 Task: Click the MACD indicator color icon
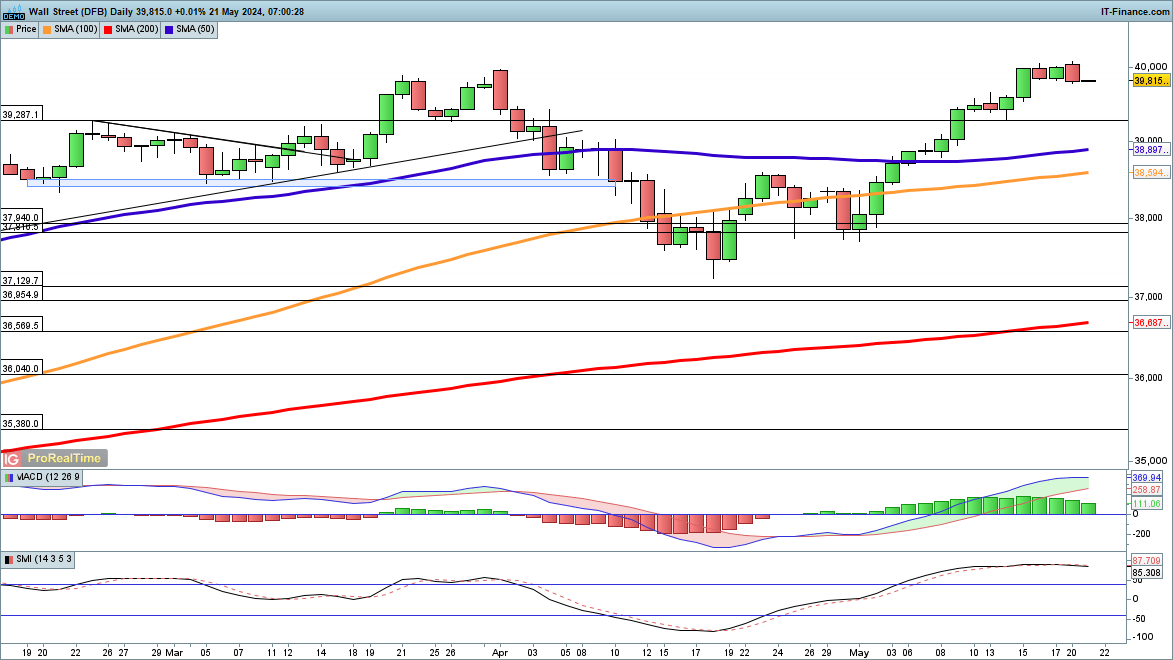[9, 478]
